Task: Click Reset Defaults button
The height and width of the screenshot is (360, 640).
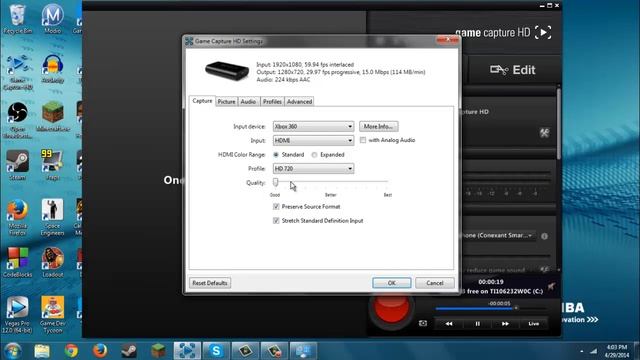Action: 210,283
